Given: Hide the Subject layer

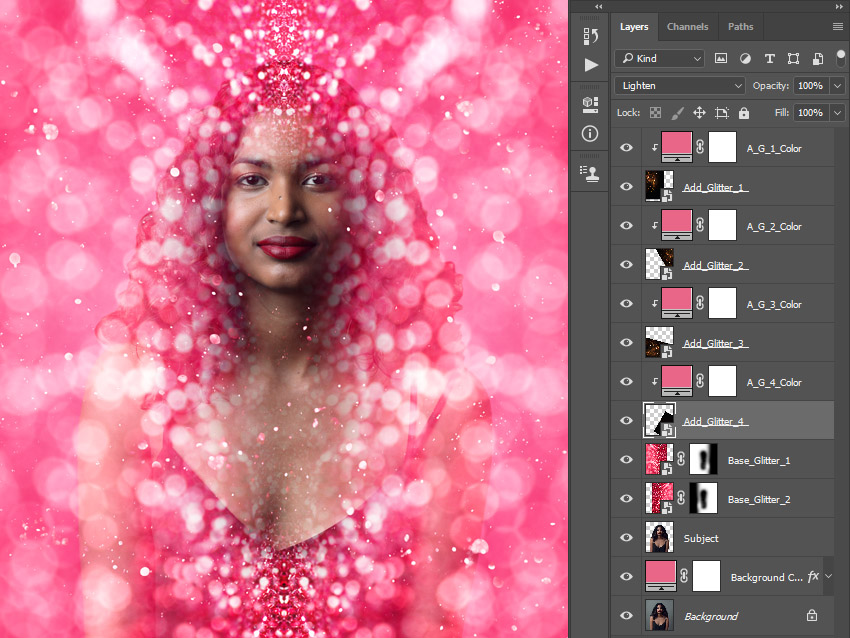Looking at the screenshot, I should [x=626, y=538].
